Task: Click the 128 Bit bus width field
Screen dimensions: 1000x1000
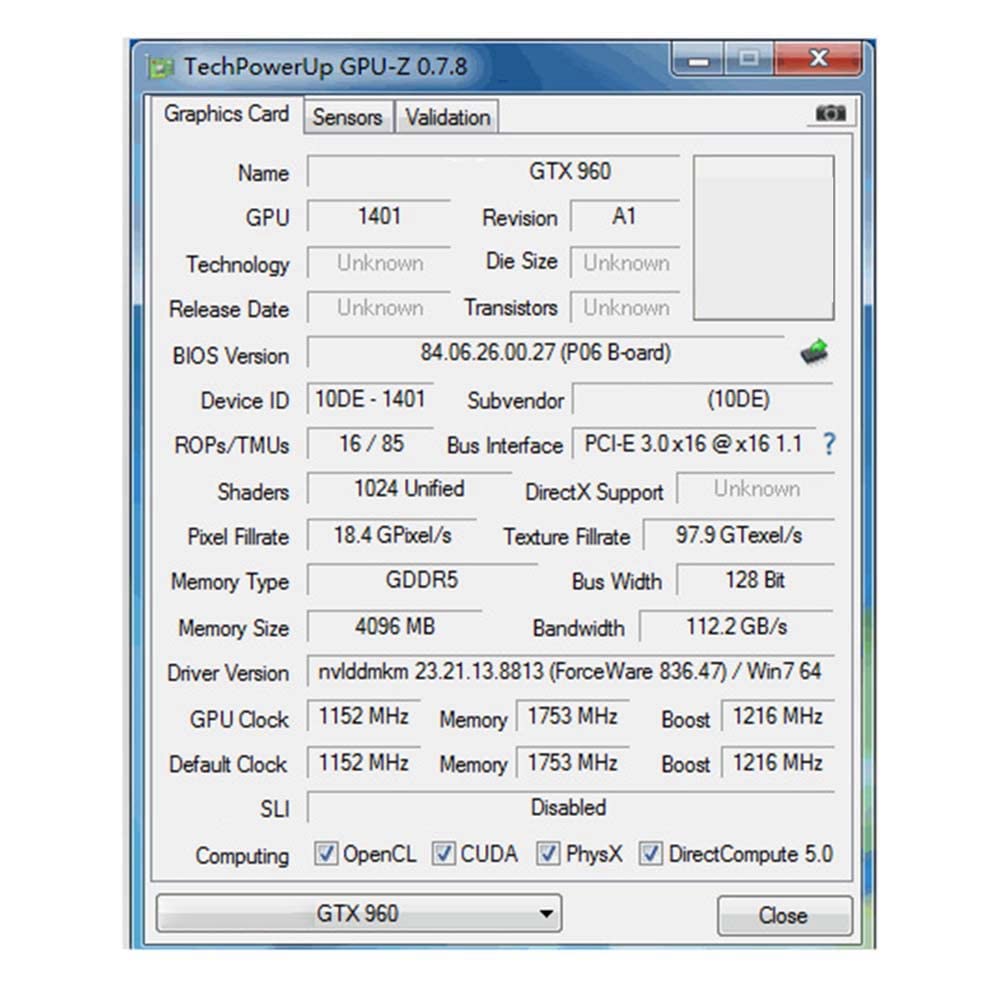Action: tap(756, 580)
